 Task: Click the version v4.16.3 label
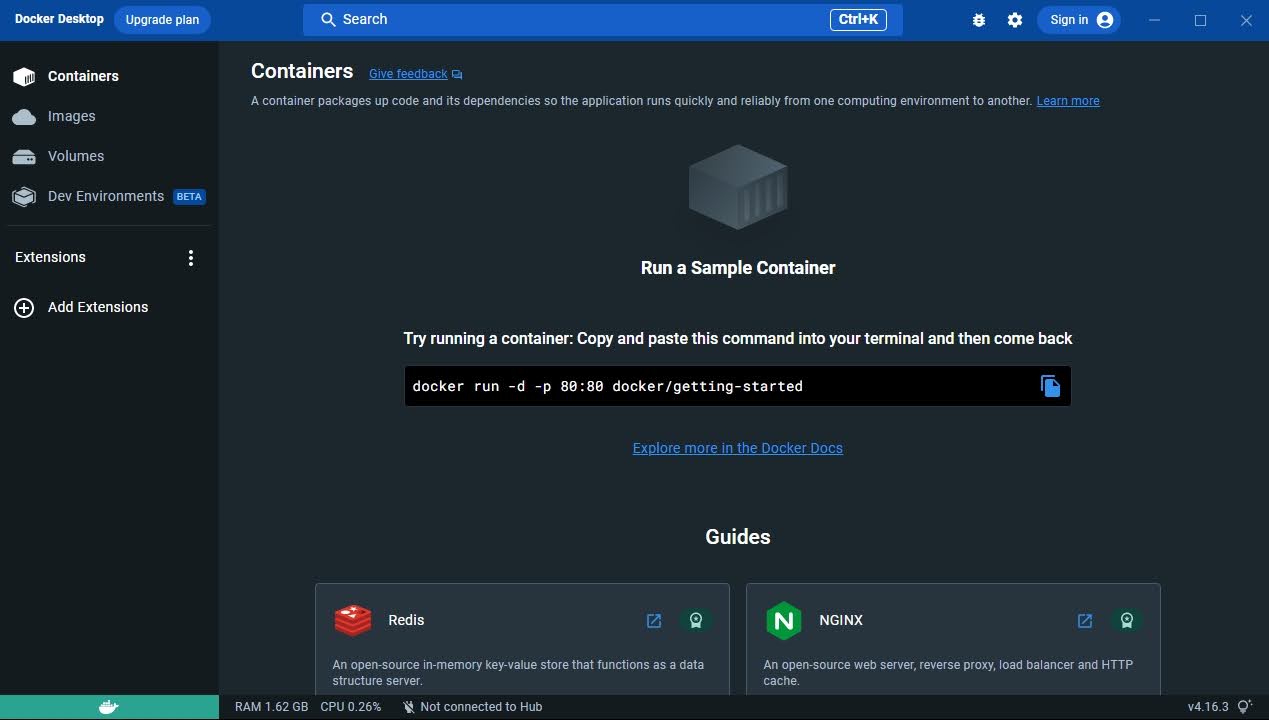[x=1208, y=707]
